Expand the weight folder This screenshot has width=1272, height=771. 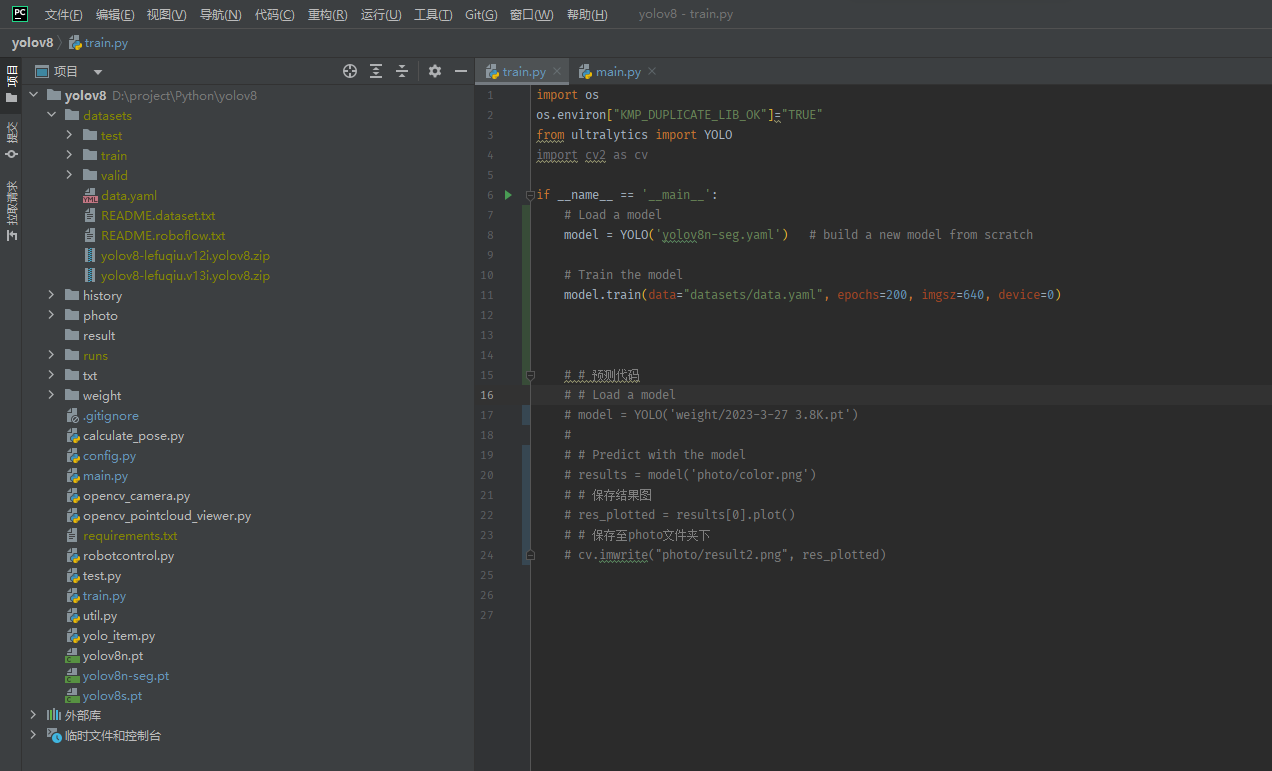tap(51, 395)
